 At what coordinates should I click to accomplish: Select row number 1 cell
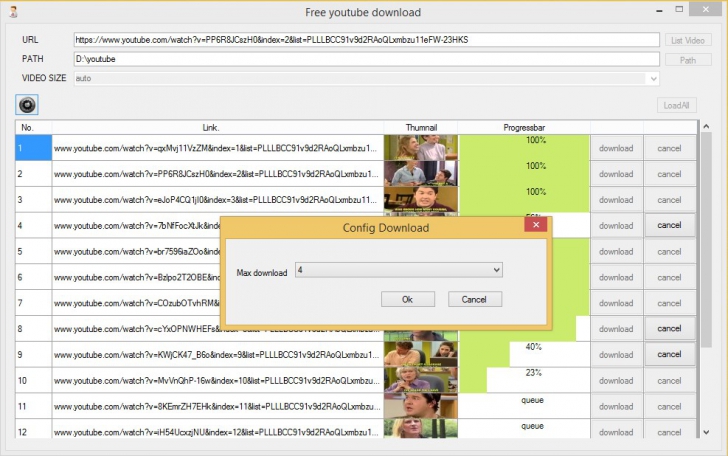tap(33, 148)
